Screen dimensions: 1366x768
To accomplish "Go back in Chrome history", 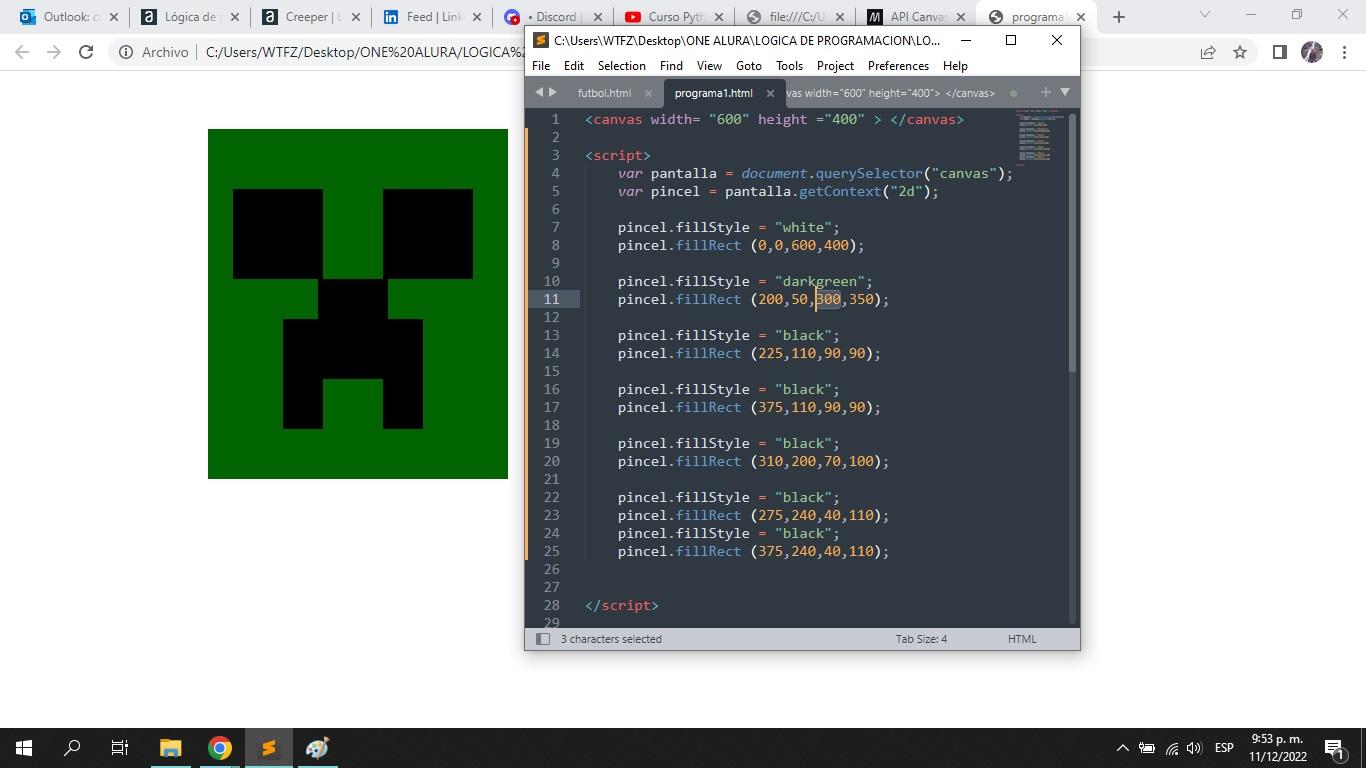I will point(22,52).
